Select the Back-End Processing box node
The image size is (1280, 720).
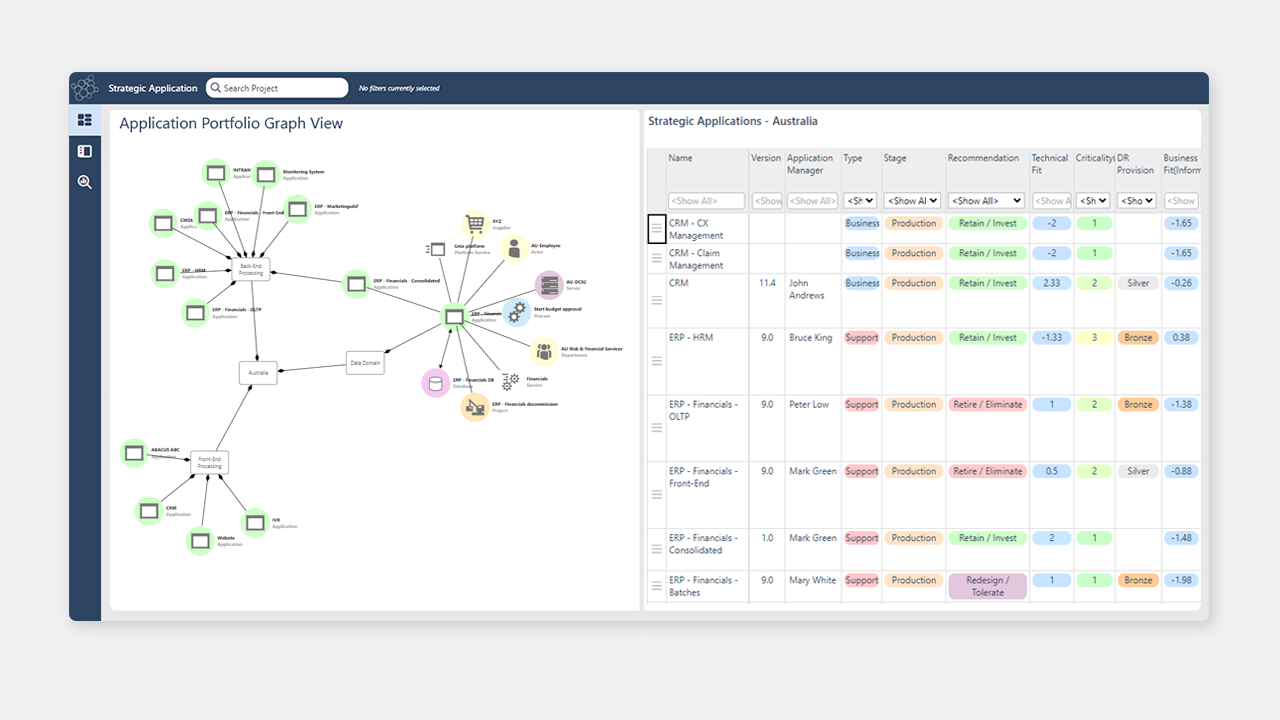[x=251, y=269]
